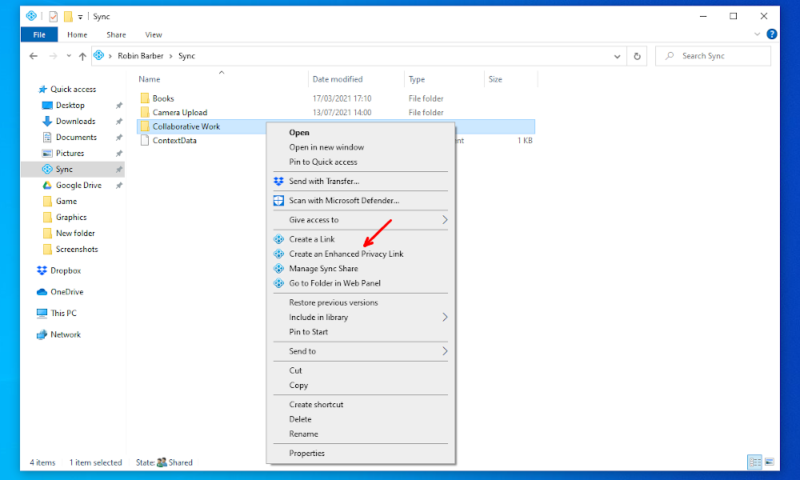Image resolution: width=800 pixels, height=480 pixels.
Task: Switch to the View ribbon tab
Action: (153, 35)
